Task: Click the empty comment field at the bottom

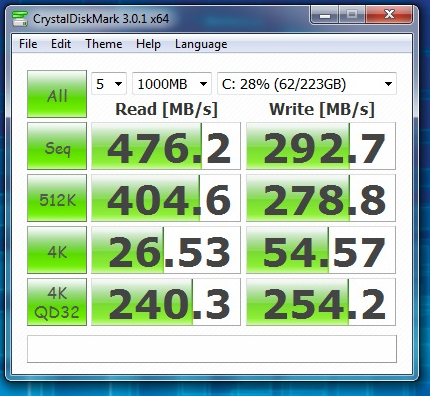Action: click(212, 349)
